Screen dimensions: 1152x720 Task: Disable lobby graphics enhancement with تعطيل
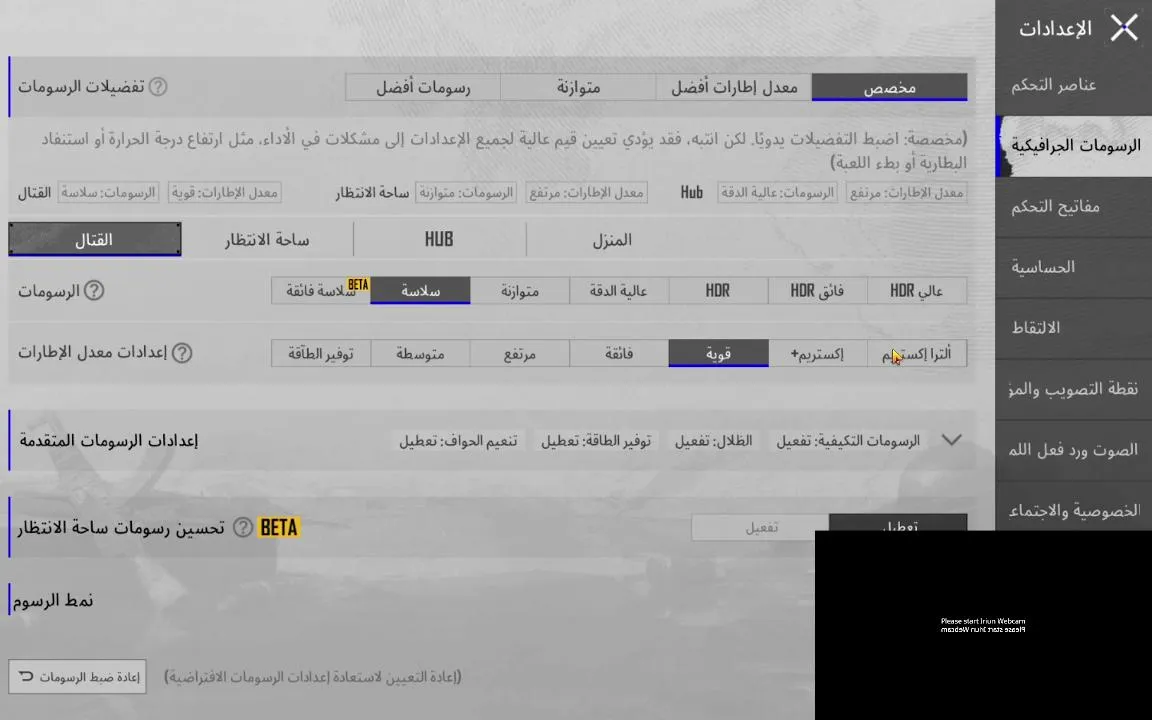tap(898, 523)
